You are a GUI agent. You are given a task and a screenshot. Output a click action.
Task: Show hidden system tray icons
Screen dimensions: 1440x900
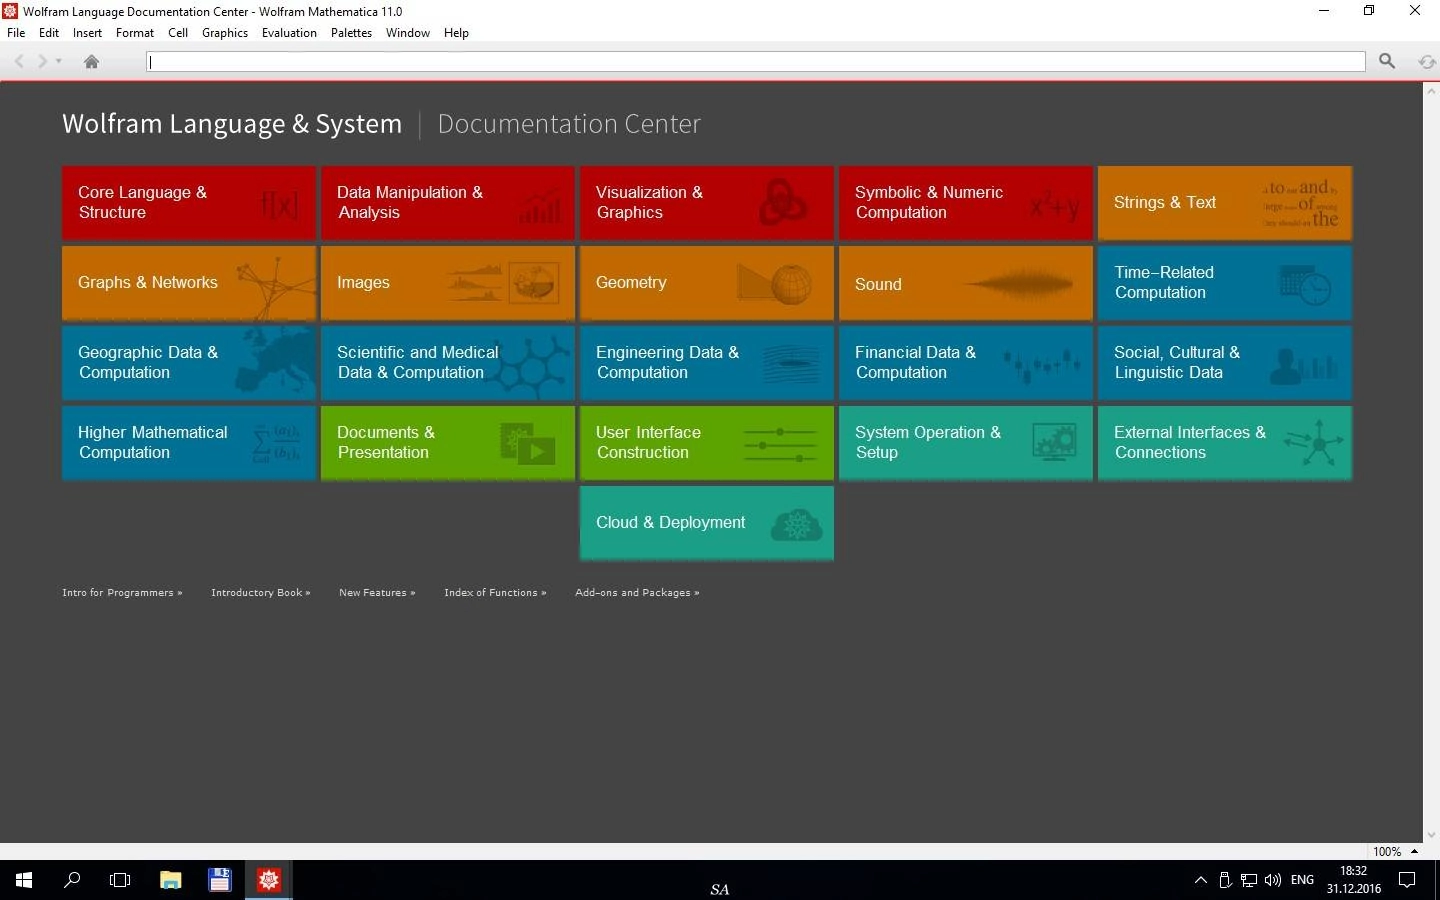1201,880
